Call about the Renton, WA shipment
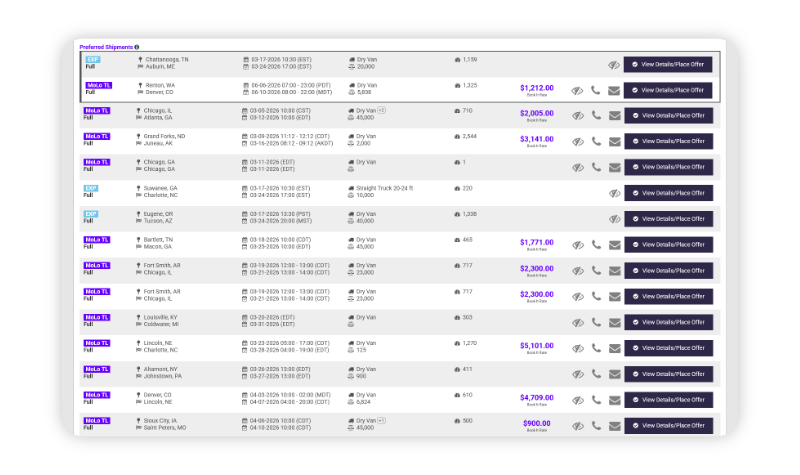 [x=595, y=90]
